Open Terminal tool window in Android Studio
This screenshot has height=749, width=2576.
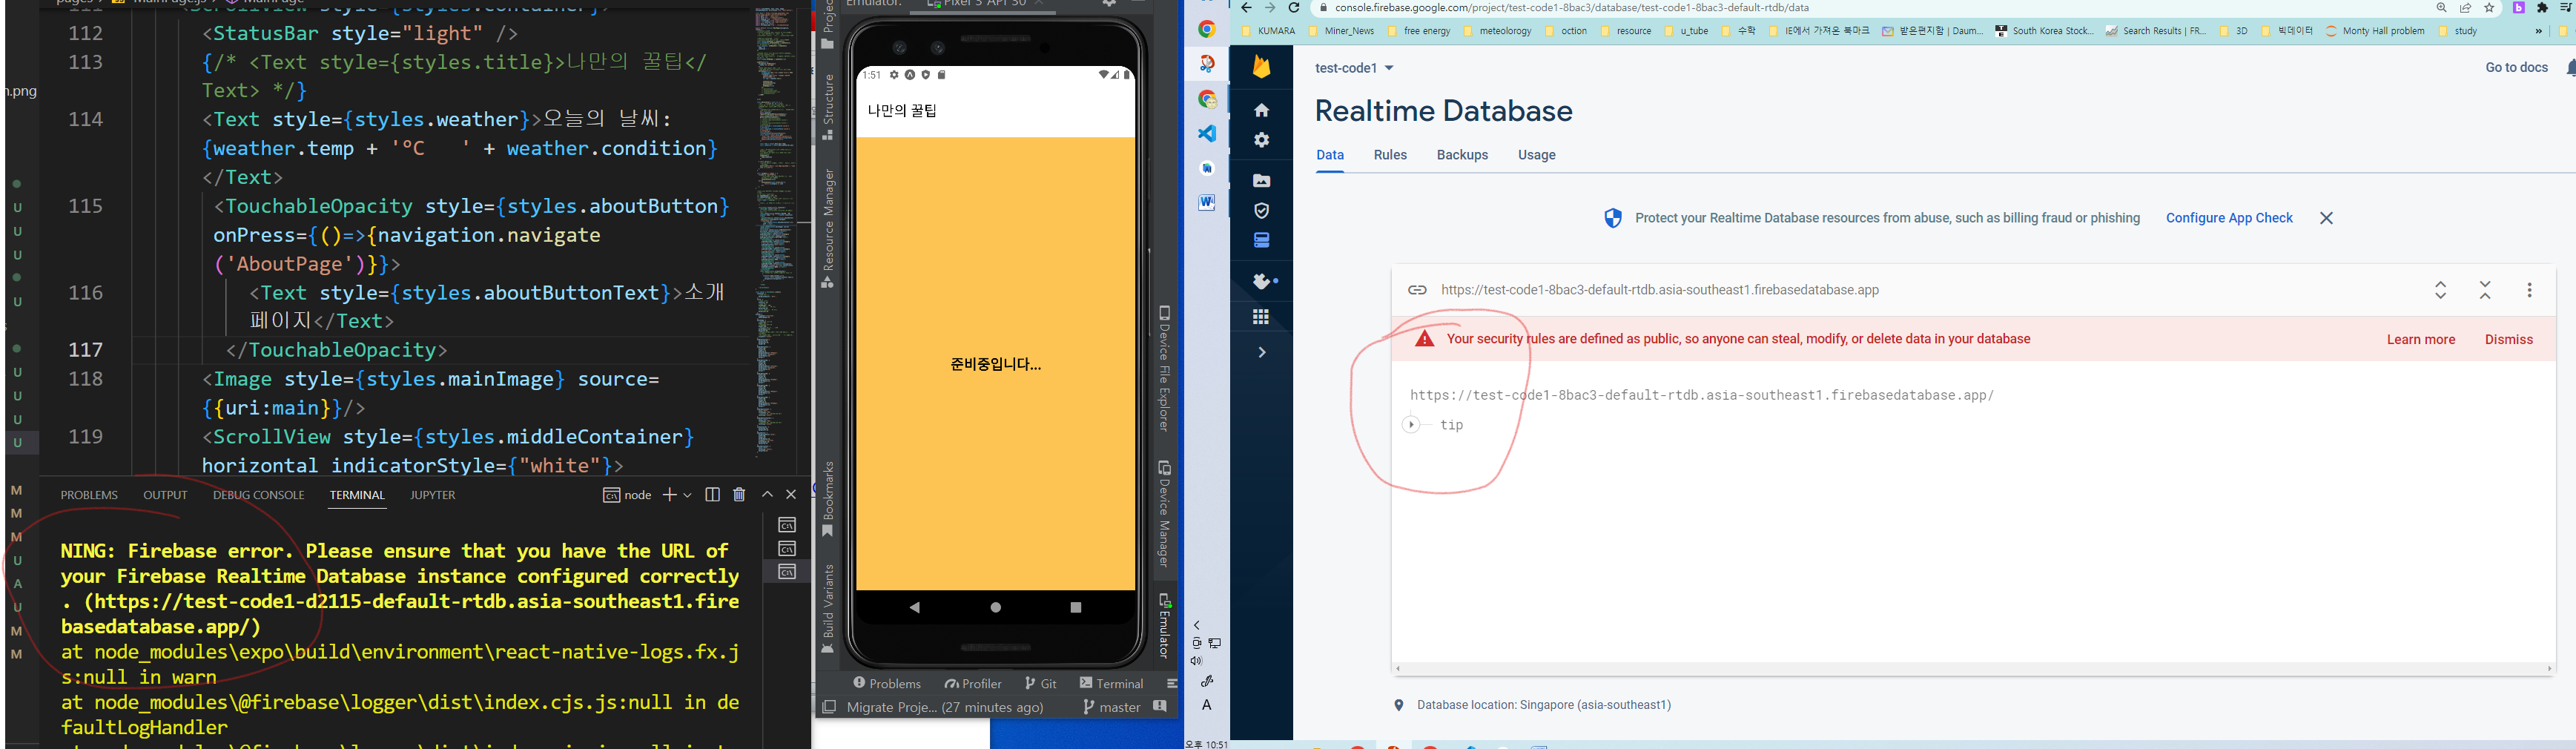pos(1112,683)
